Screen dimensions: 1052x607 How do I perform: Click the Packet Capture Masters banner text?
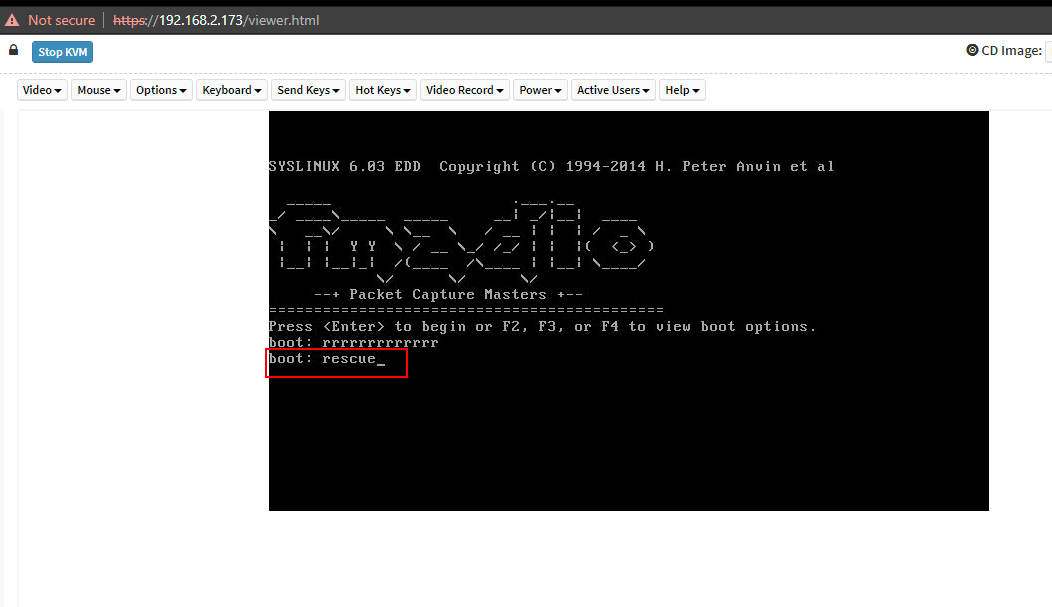click(x=448, y=294)
